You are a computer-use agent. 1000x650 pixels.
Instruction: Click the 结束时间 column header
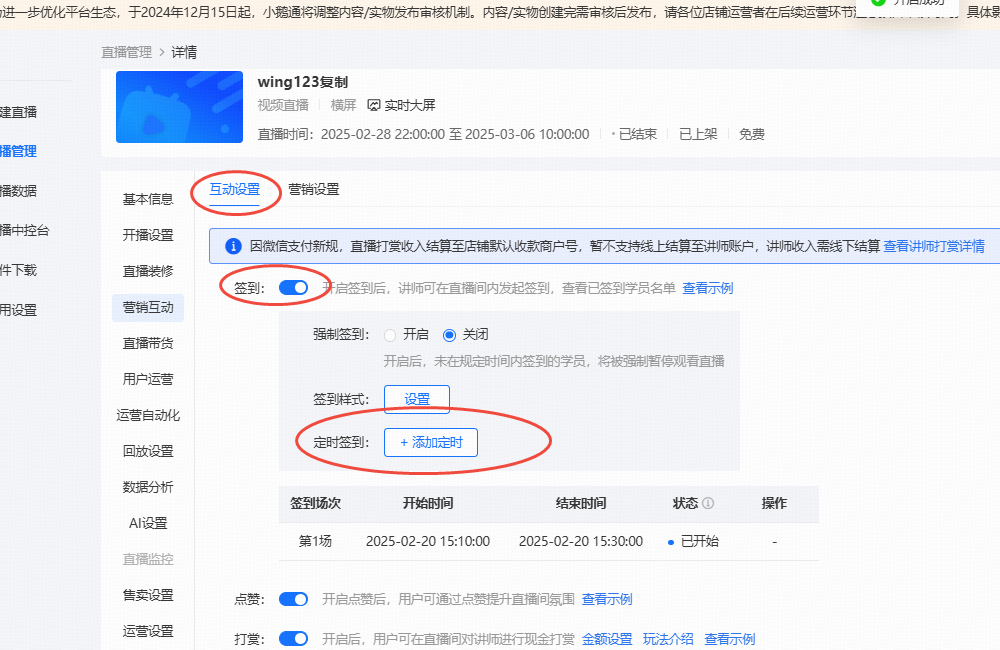coord(581,503)
